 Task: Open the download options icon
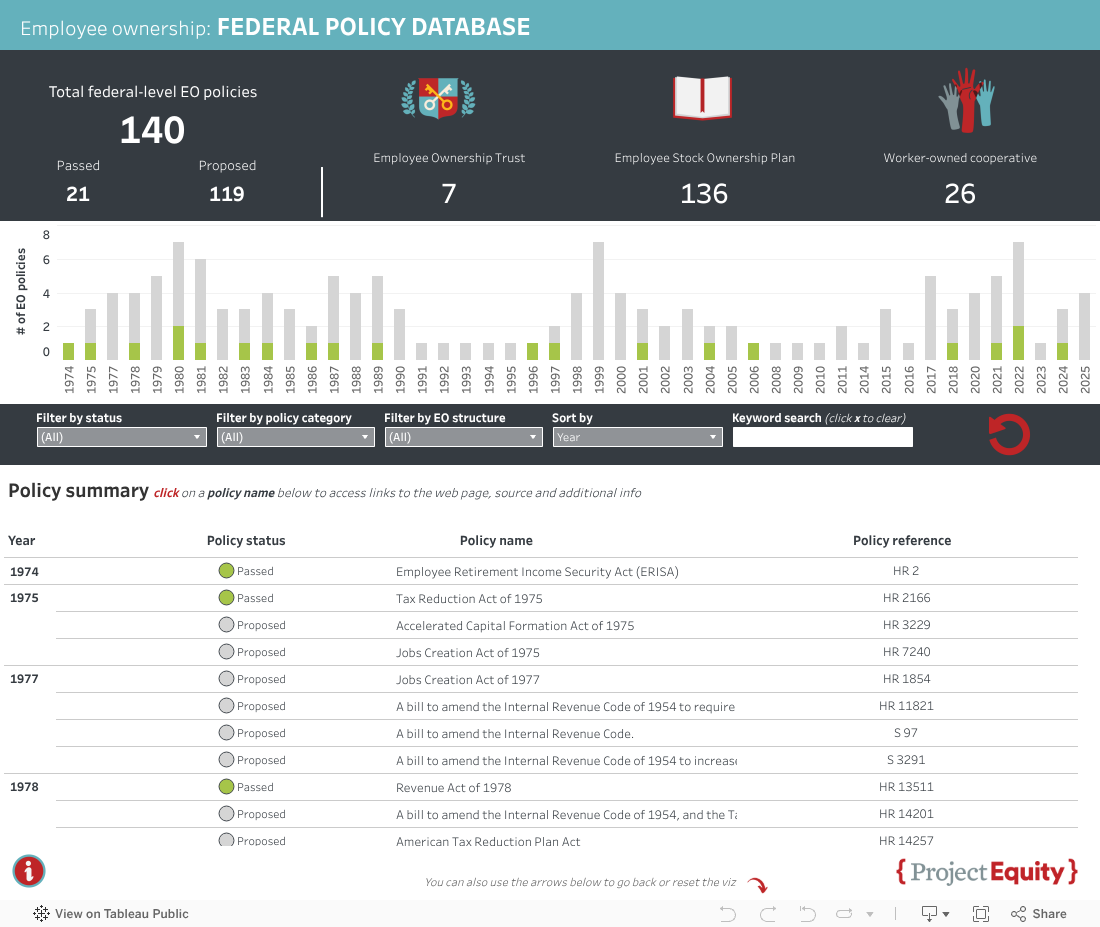pyautogui.click(x=934, y=913)
